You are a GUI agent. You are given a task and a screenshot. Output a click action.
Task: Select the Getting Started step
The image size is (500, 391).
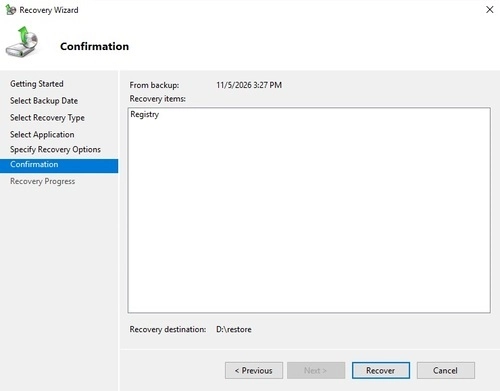37,84
